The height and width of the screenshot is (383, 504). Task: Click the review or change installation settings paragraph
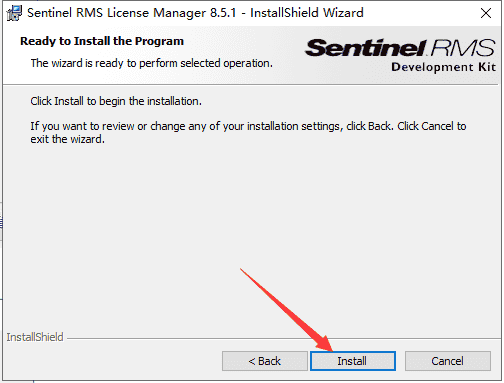(x=248, y=133)
